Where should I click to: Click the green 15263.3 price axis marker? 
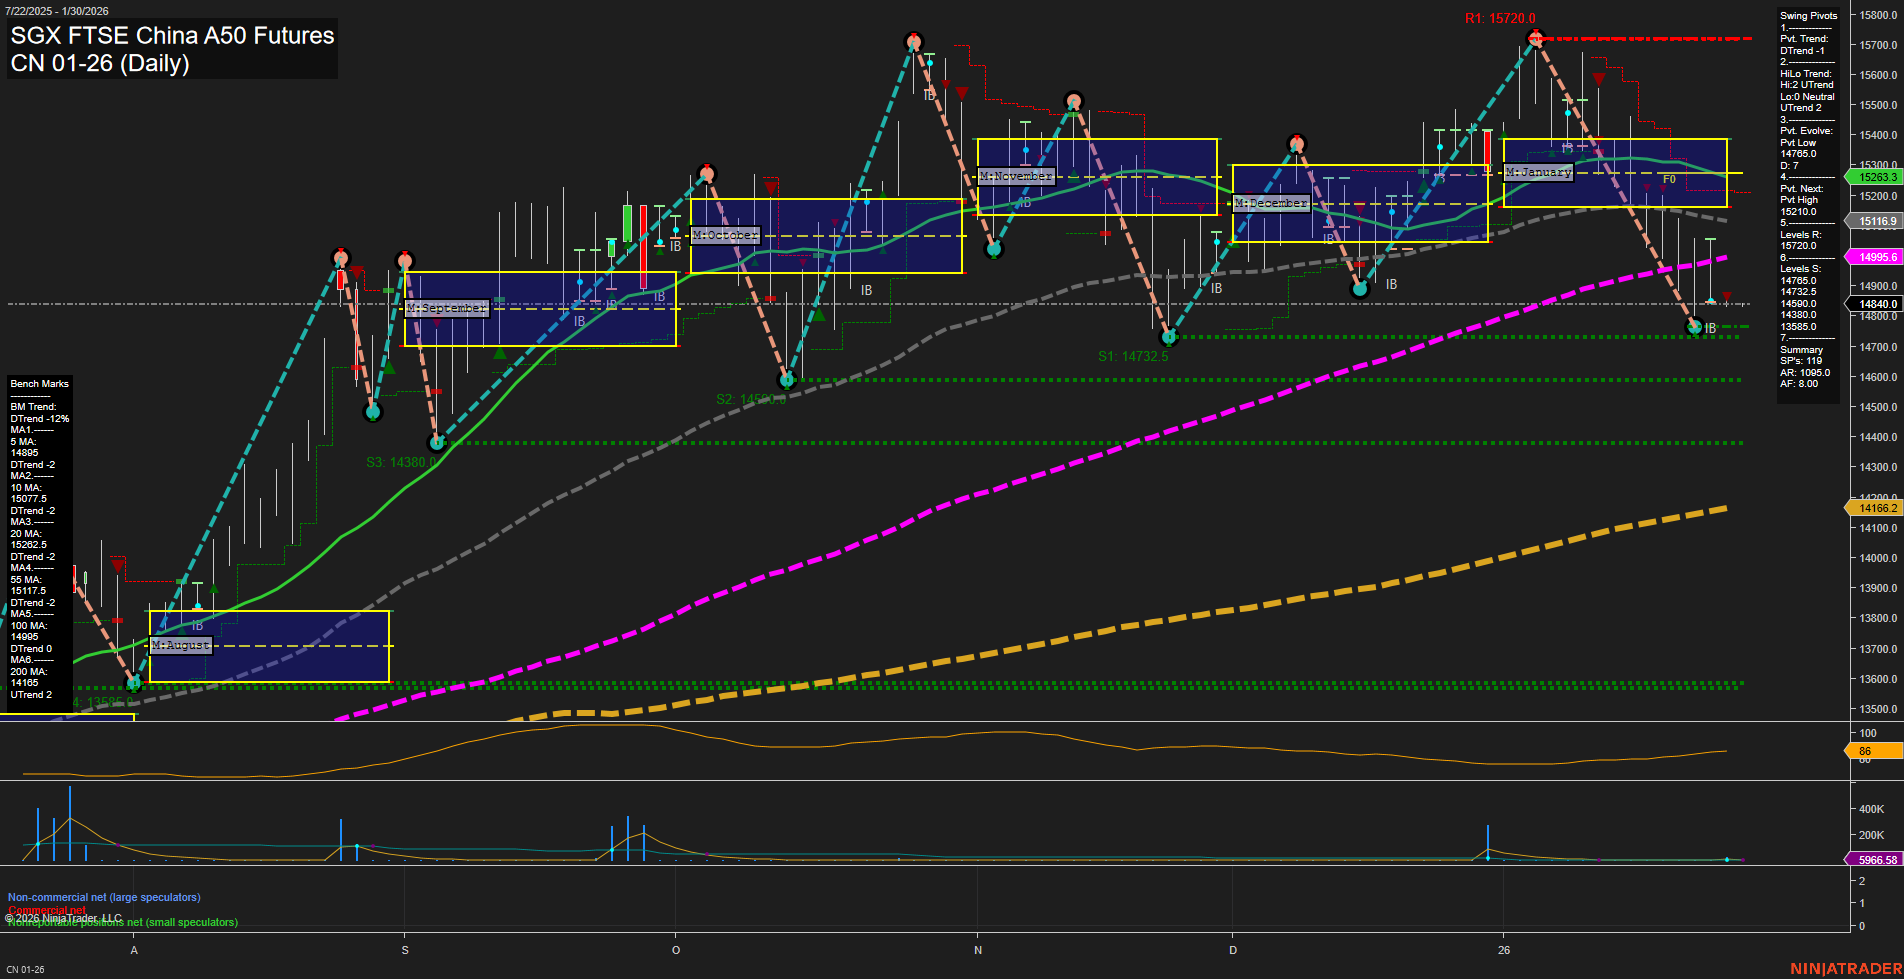pyautogui.click(x=1873, y=176)
